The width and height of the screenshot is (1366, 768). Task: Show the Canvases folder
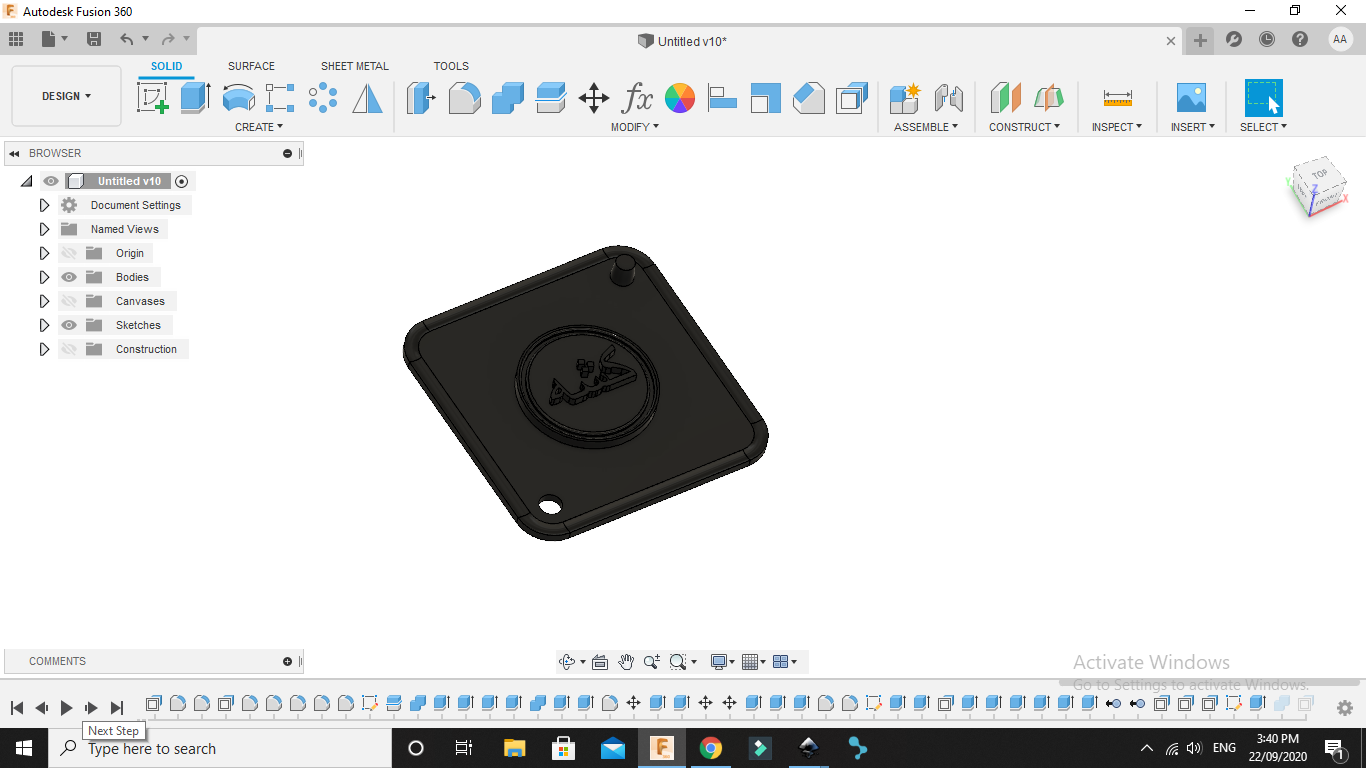(x=69, y=301)
